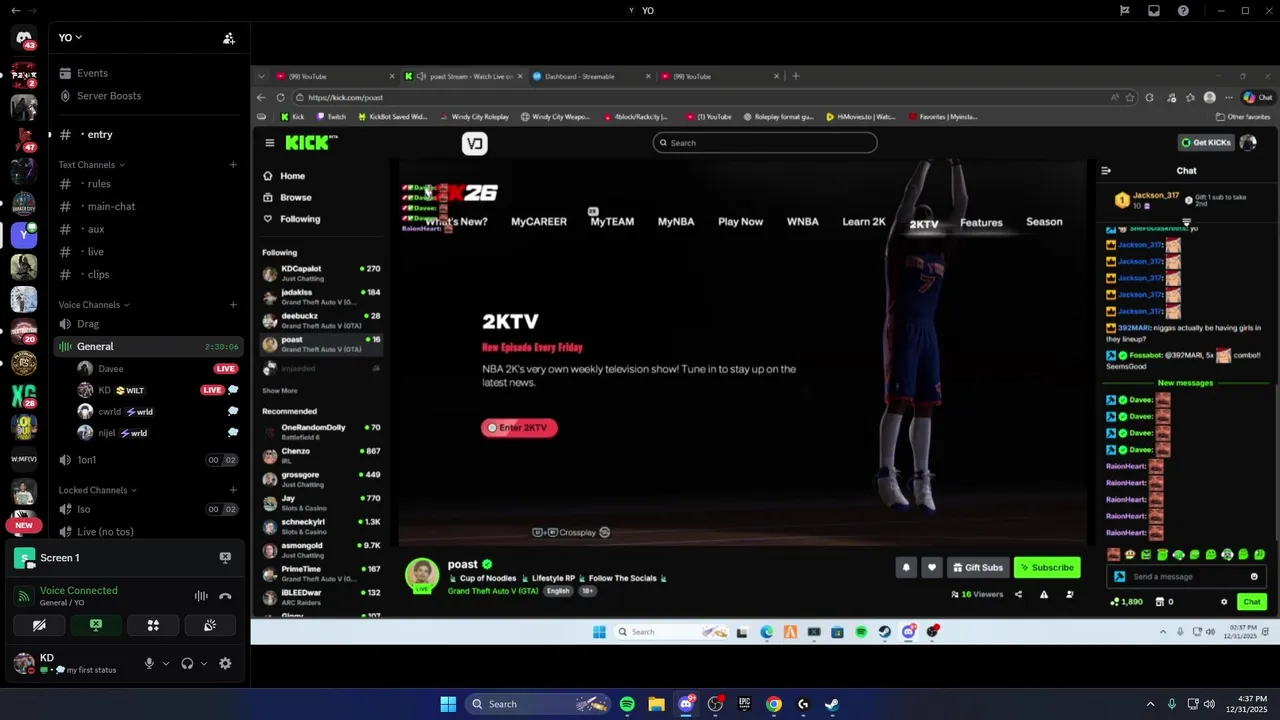
Task: Open the Windy City Roleplay bookmark
Action: click(x=473, y=117)
